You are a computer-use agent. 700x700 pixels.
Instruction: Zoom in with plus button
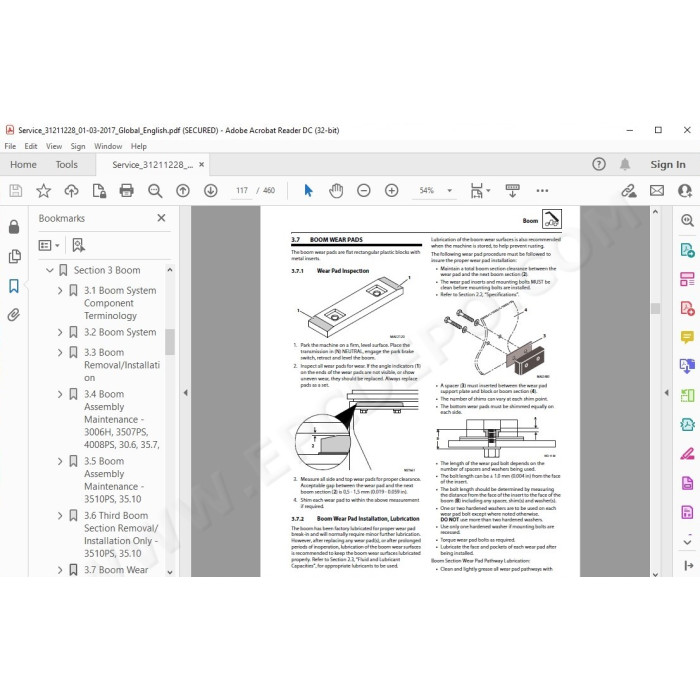(392, 191)
